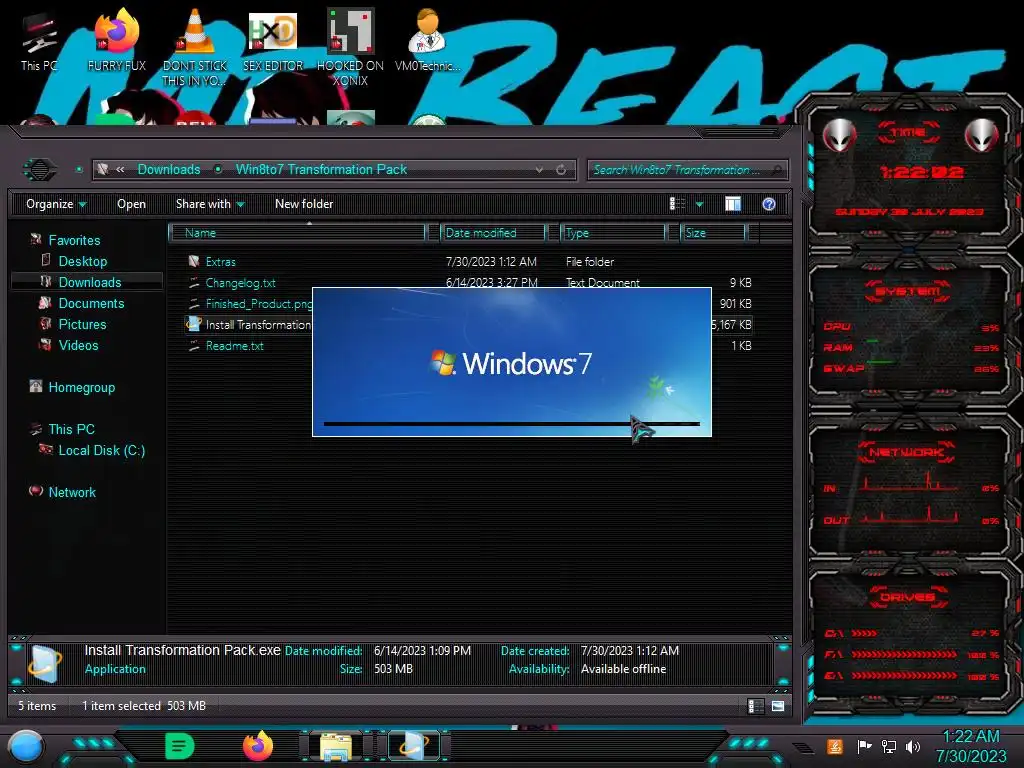Sort by Date modified column header
This screenshot has width=1024, height=768.
[492, 232]
